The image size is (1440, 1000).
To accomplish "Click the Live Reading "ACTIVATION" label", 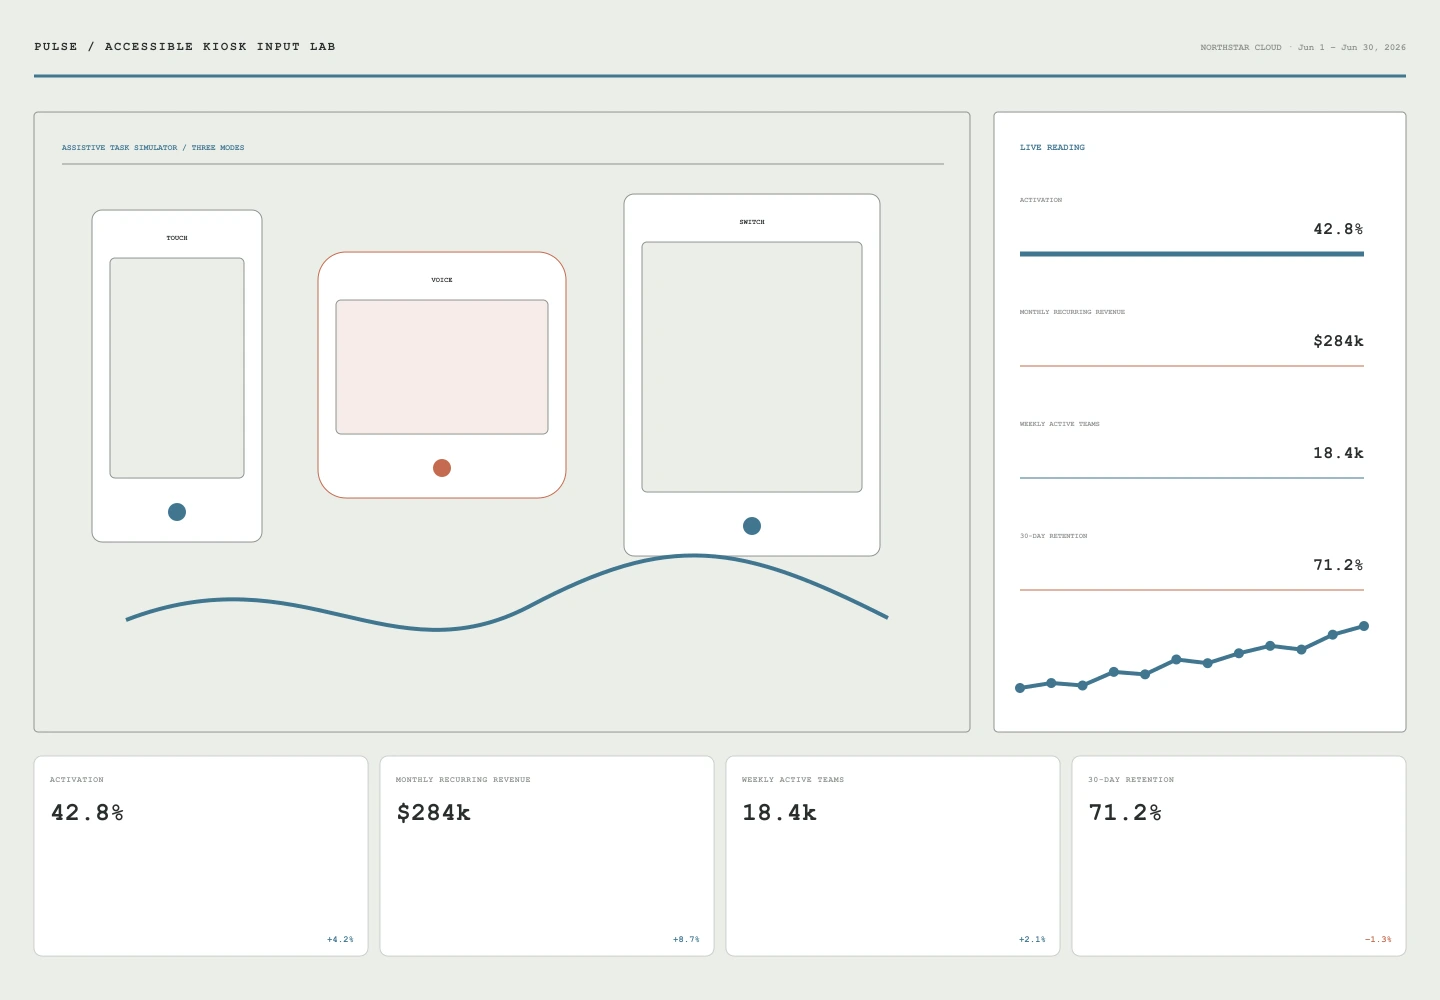I will 1041,200.
